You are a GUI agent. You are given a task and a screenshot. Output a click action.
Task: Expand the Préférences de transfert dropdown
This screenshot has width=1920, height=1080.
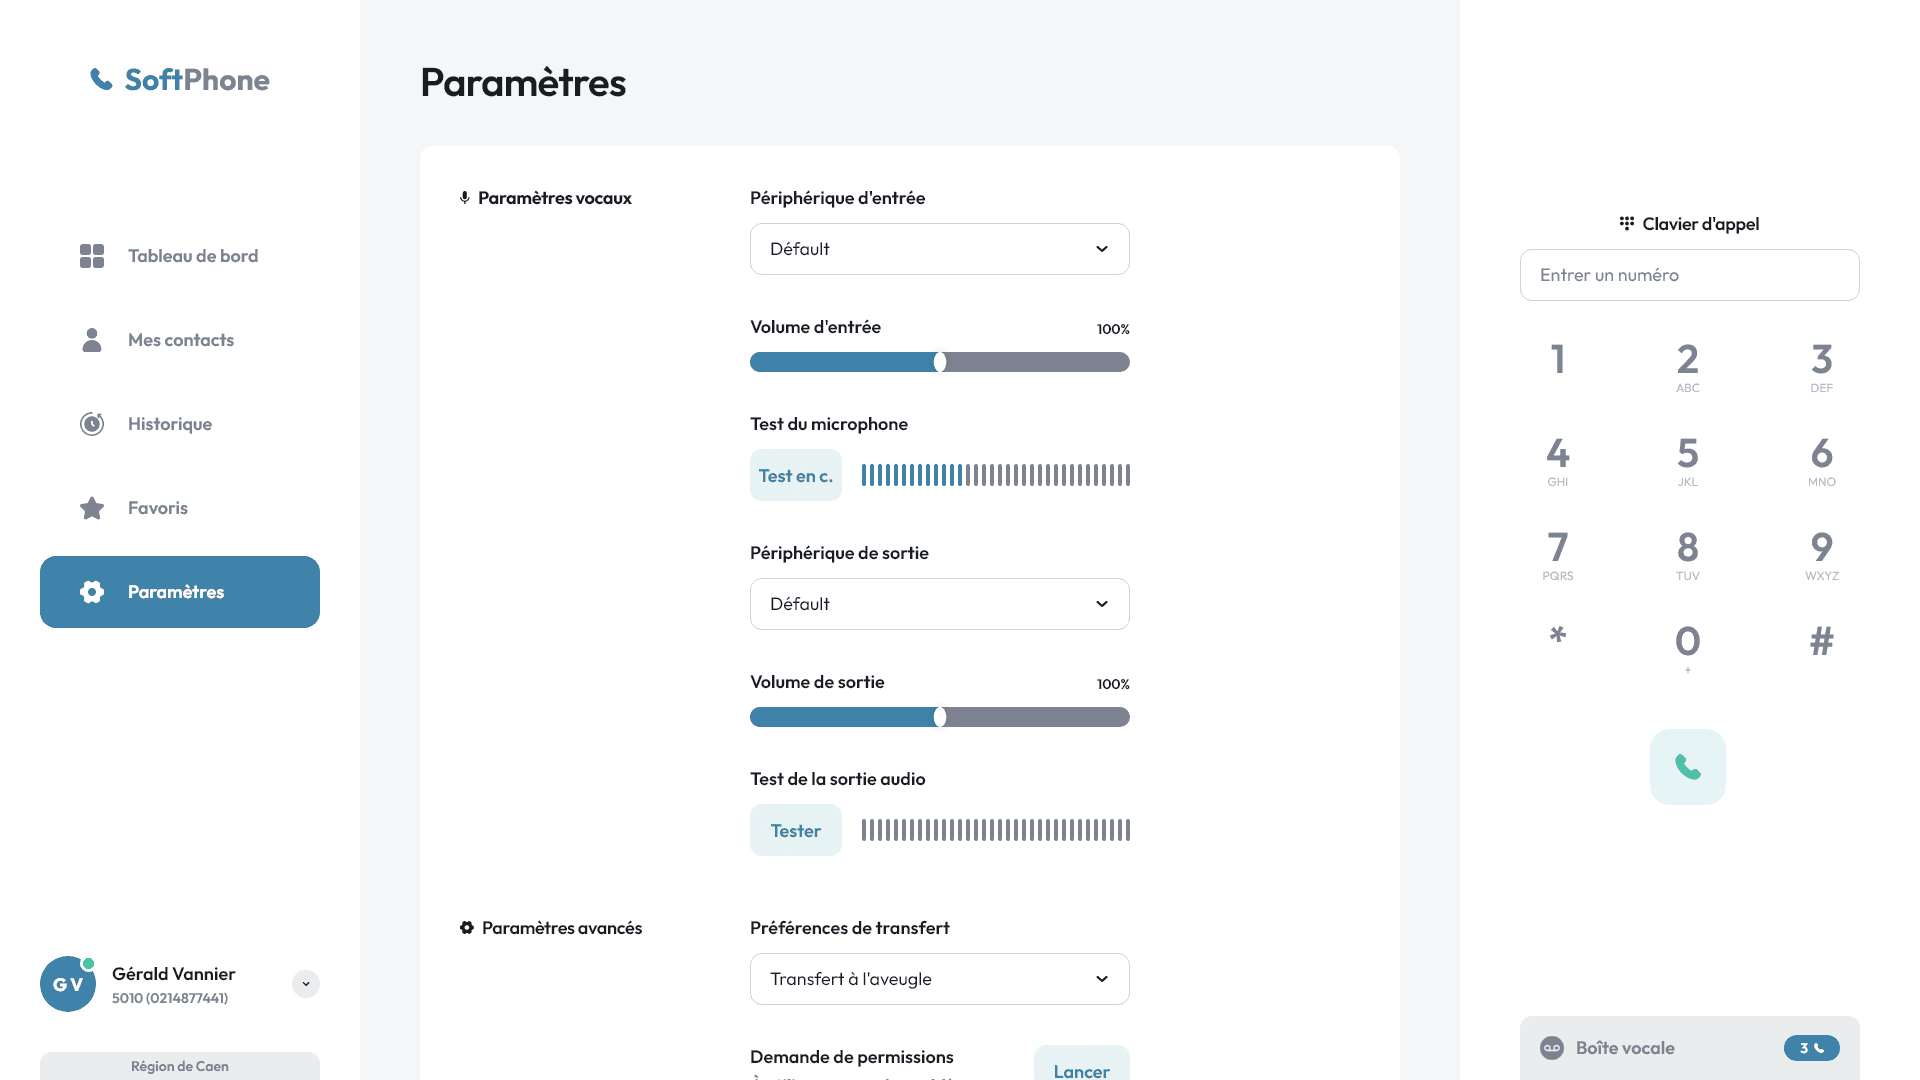(x=939, y=979)
